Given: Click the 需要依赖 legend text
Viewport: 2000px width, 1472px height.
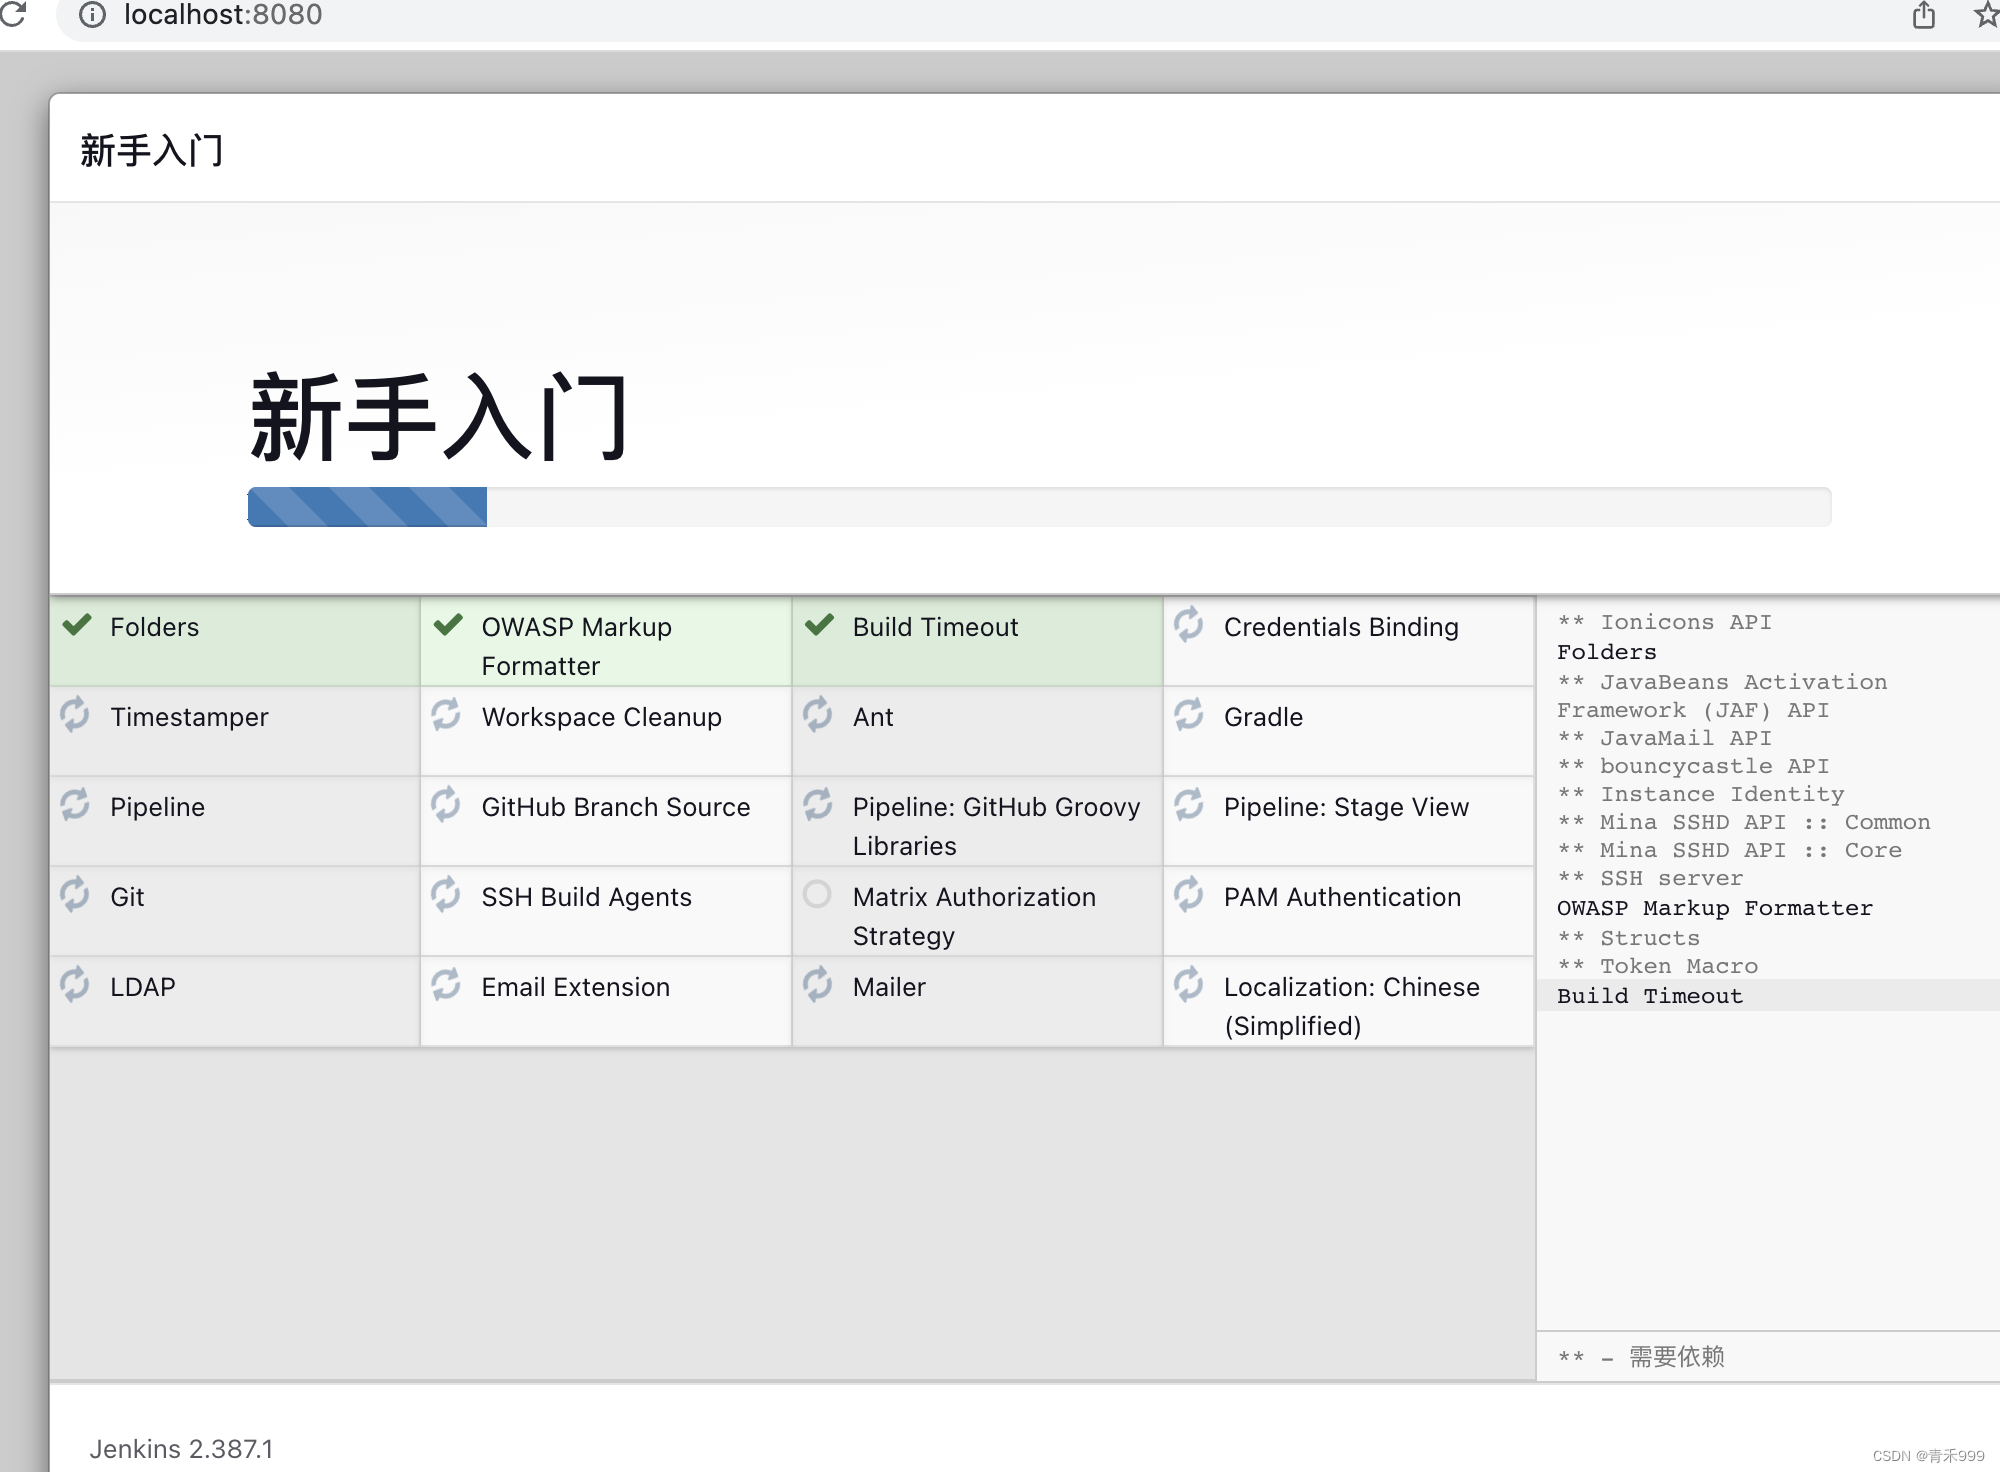Looking at the screenshot, I should point(1676,1357).
